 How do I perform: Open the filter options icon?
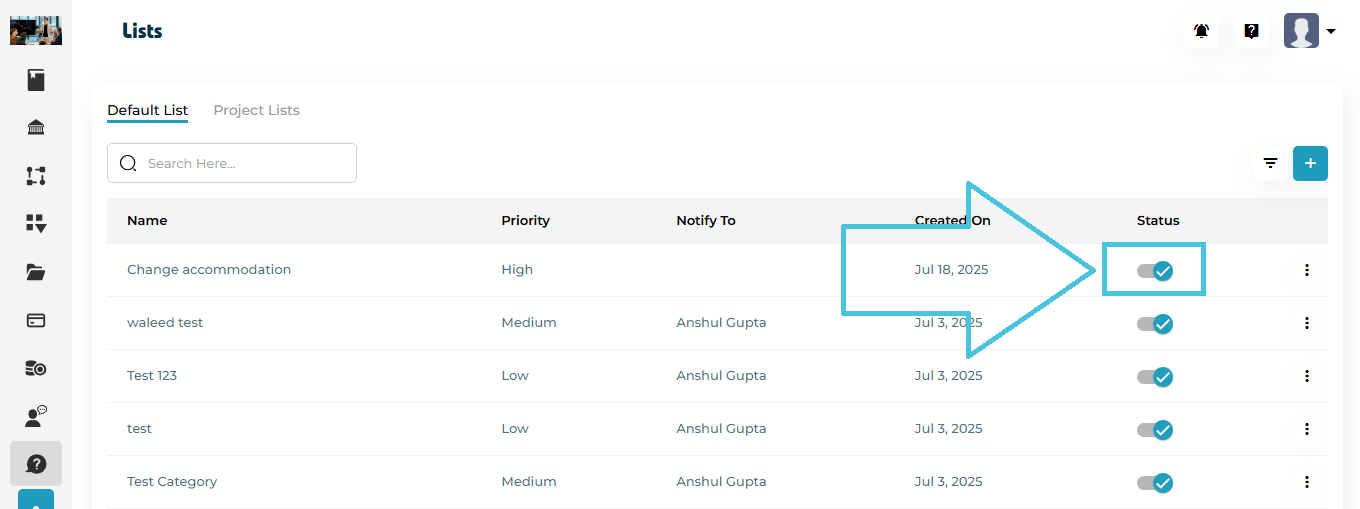pyautogui.click(x=1270, y=163)
